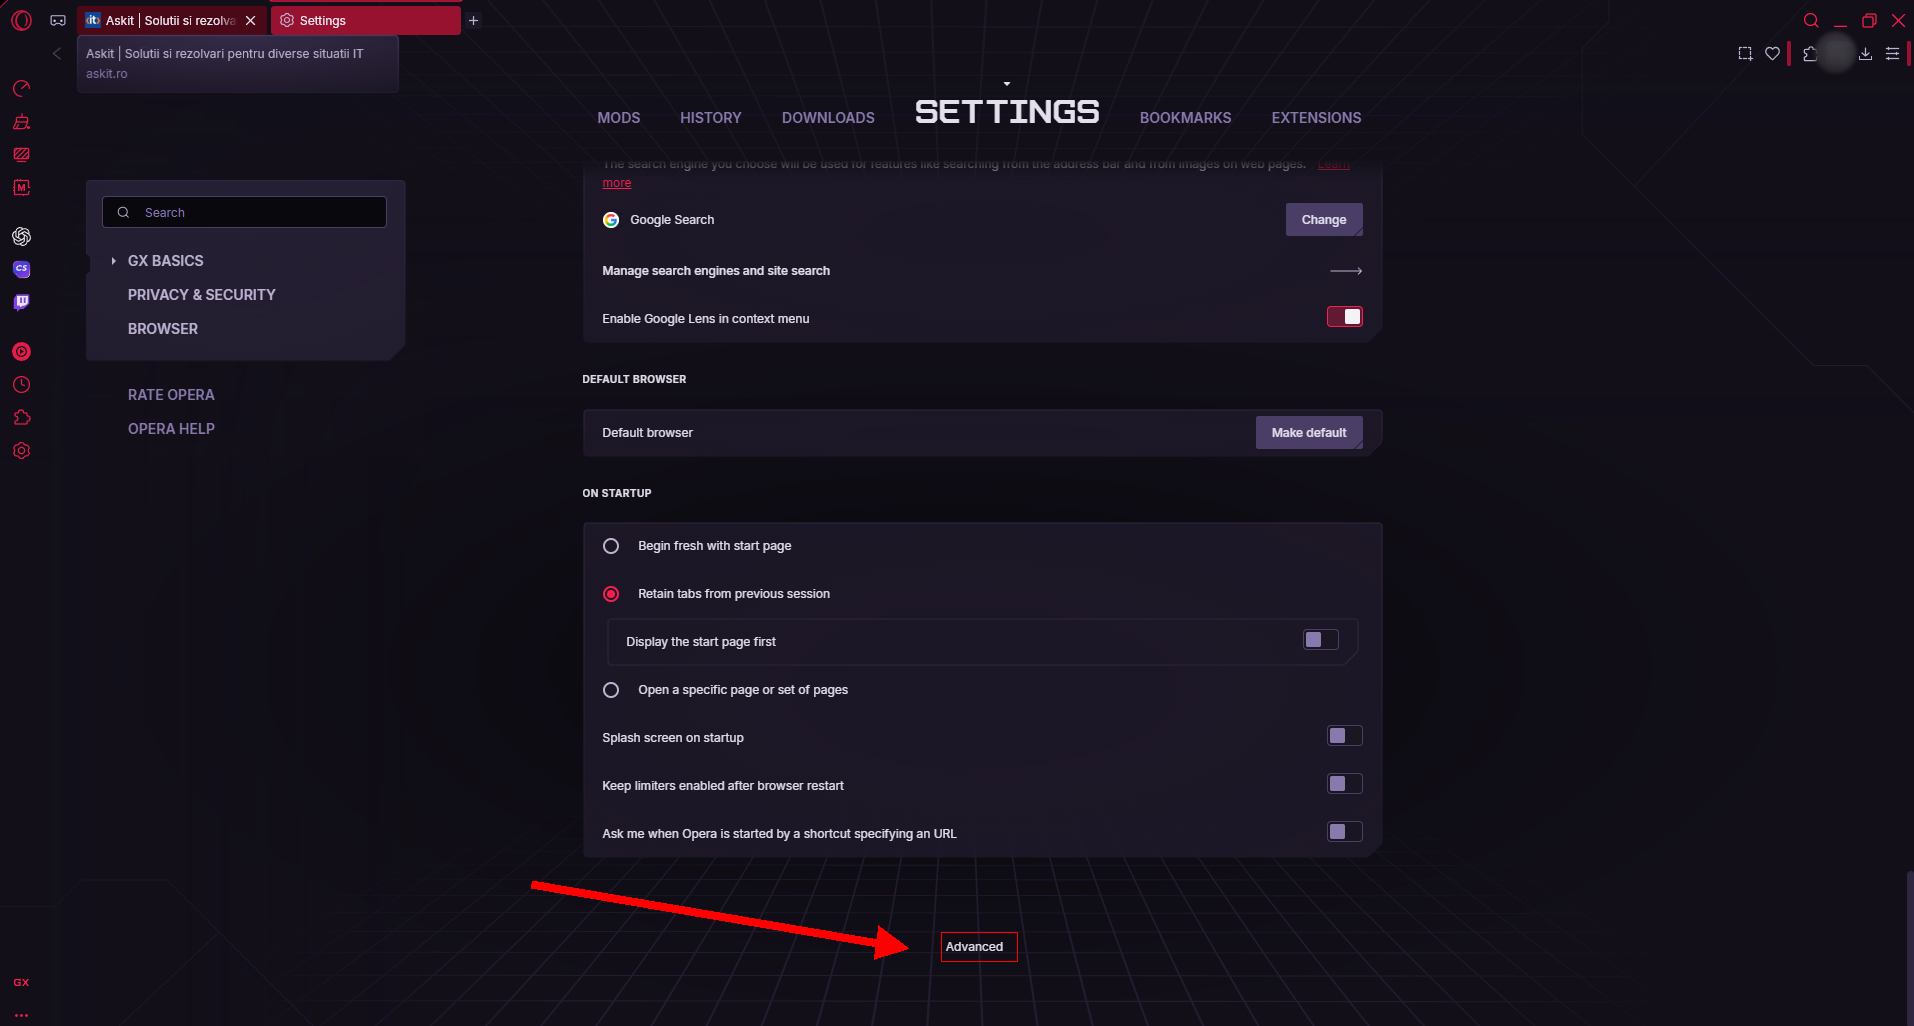The width and height of the screenshot is (1914, 1026).
Task: Go to the HISTORY tab
Action: (x=710, y=118)
